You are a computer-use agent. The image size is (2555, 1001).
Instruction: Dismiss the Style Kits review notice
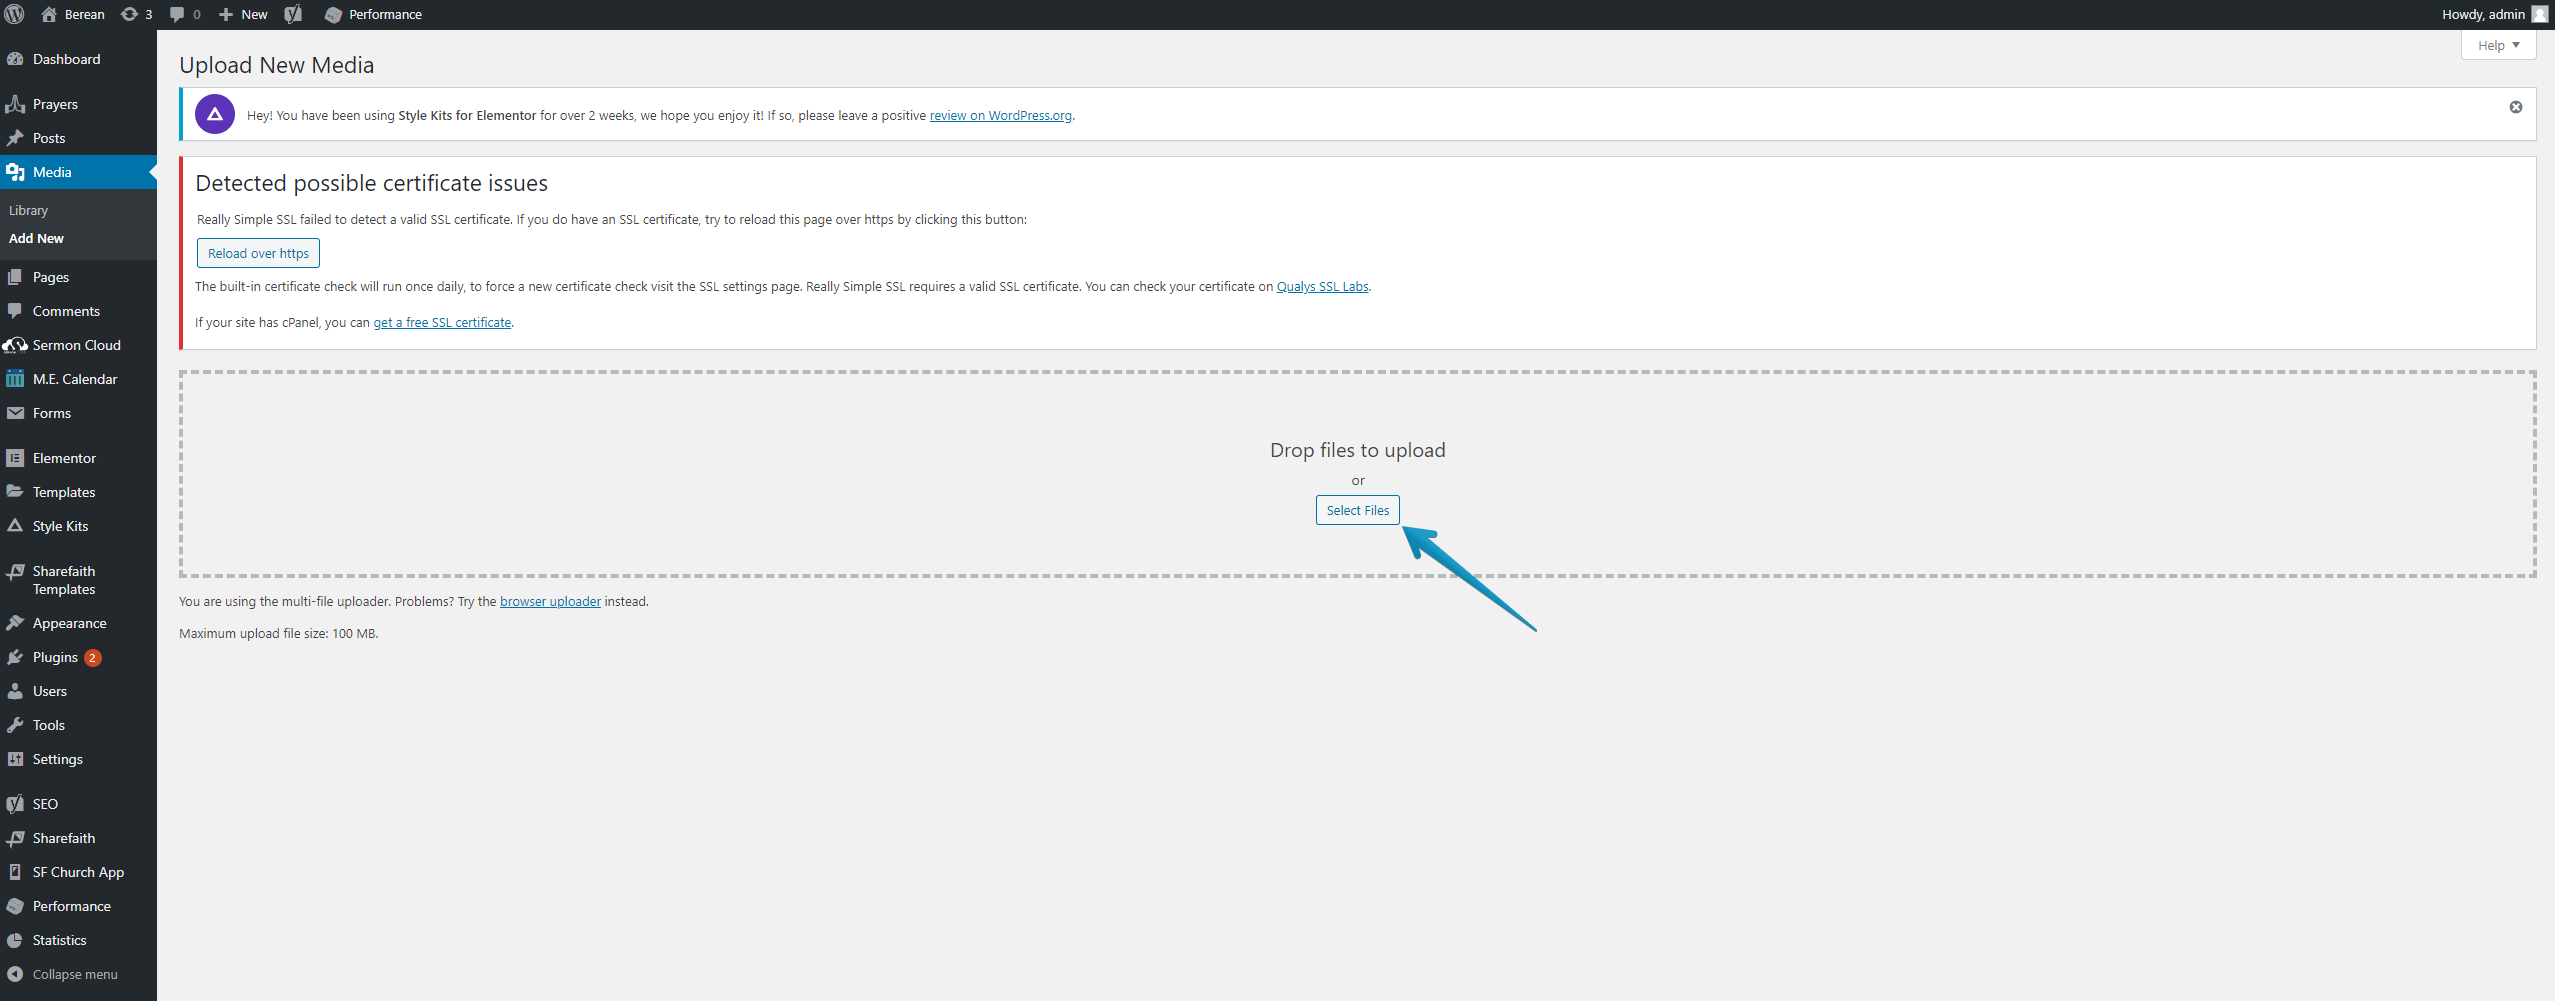2515,107
